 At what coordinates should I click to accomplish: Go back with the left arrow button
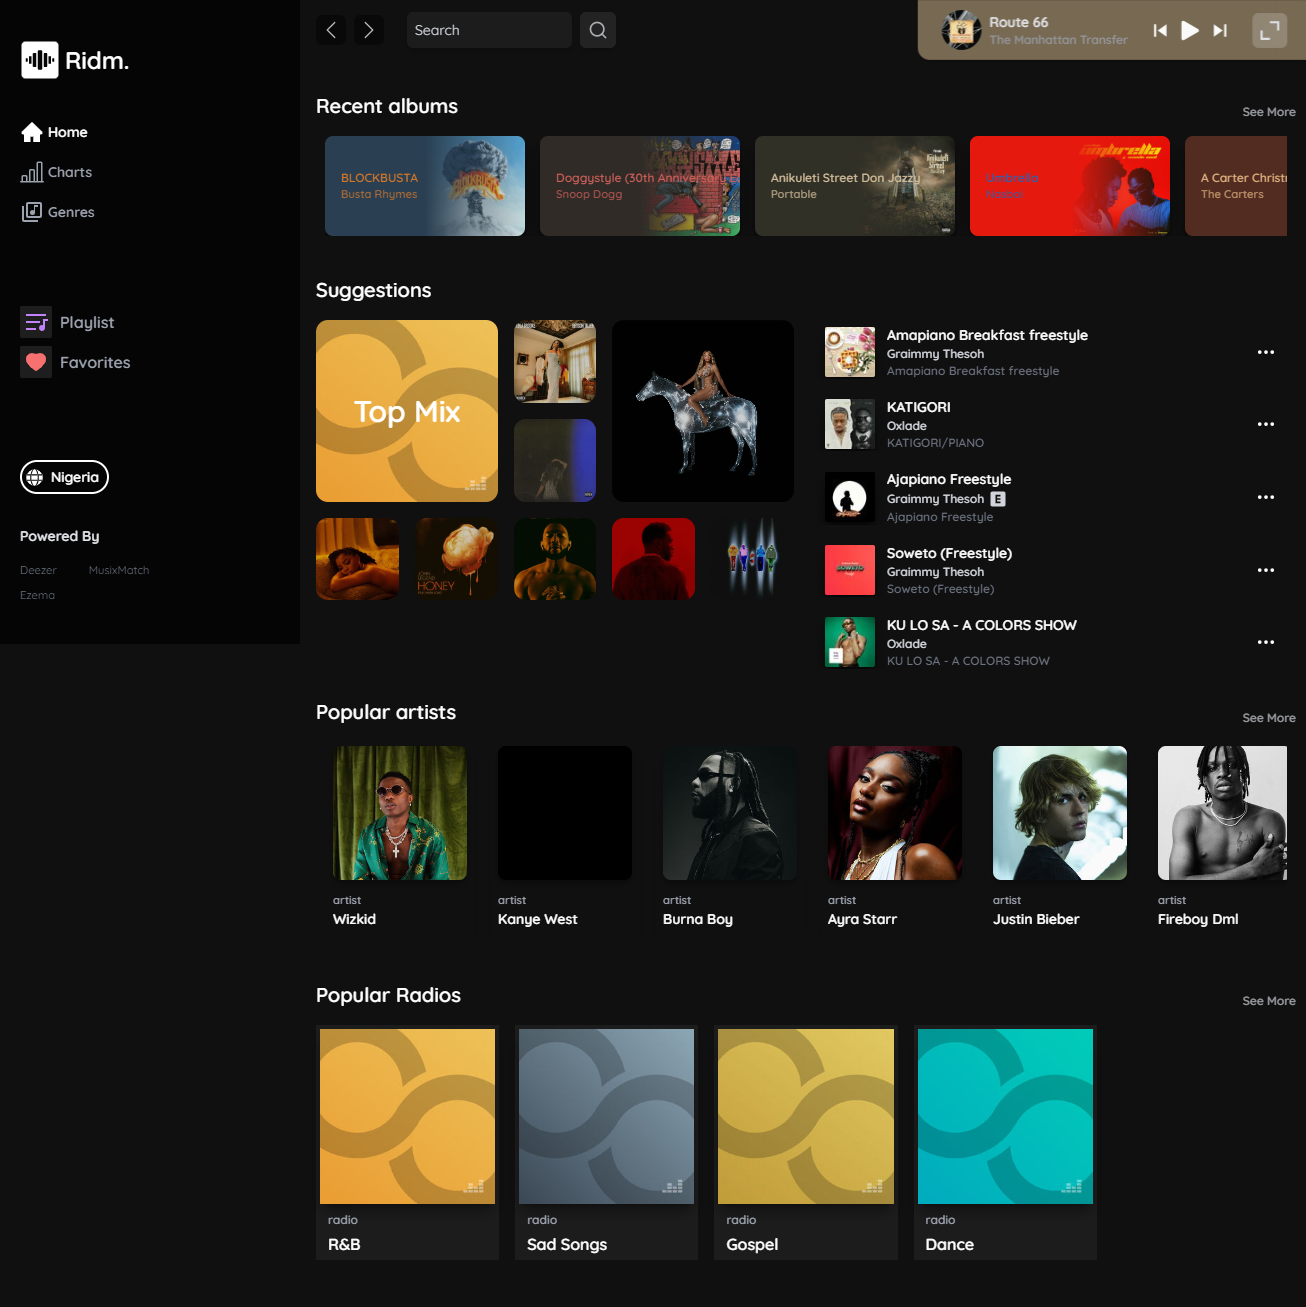pyautogui.click(x=331, y=30)
